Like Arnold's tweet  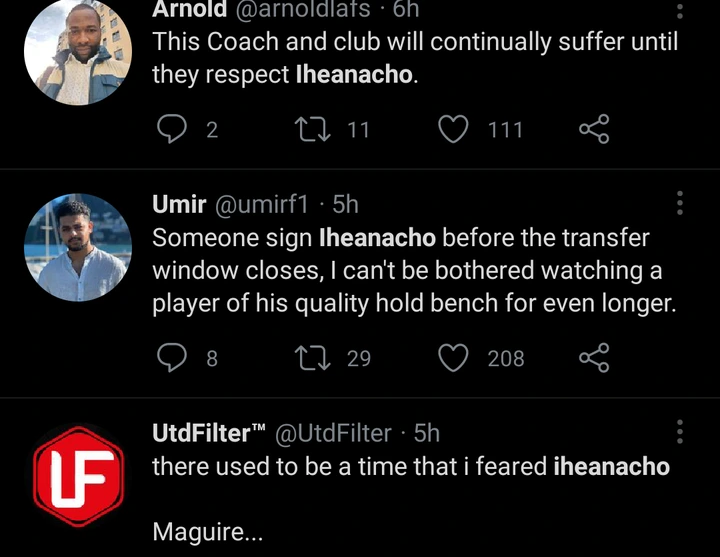pos(455,129)
